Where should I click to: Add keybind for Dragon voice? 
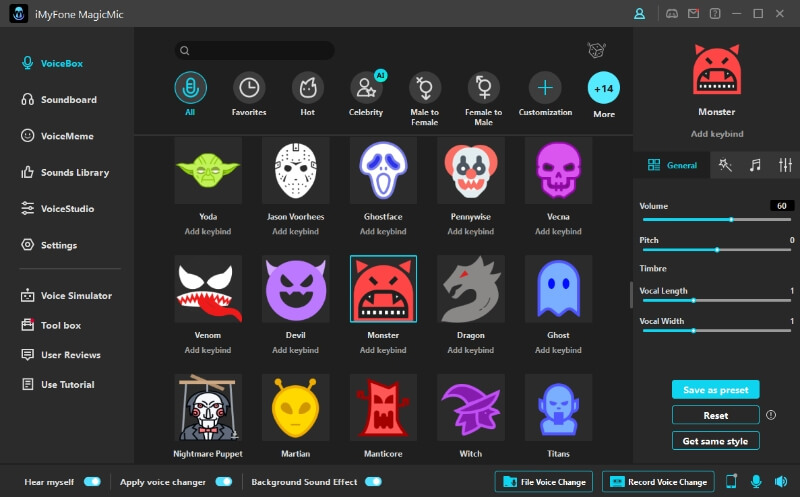(x=470, y=350)
